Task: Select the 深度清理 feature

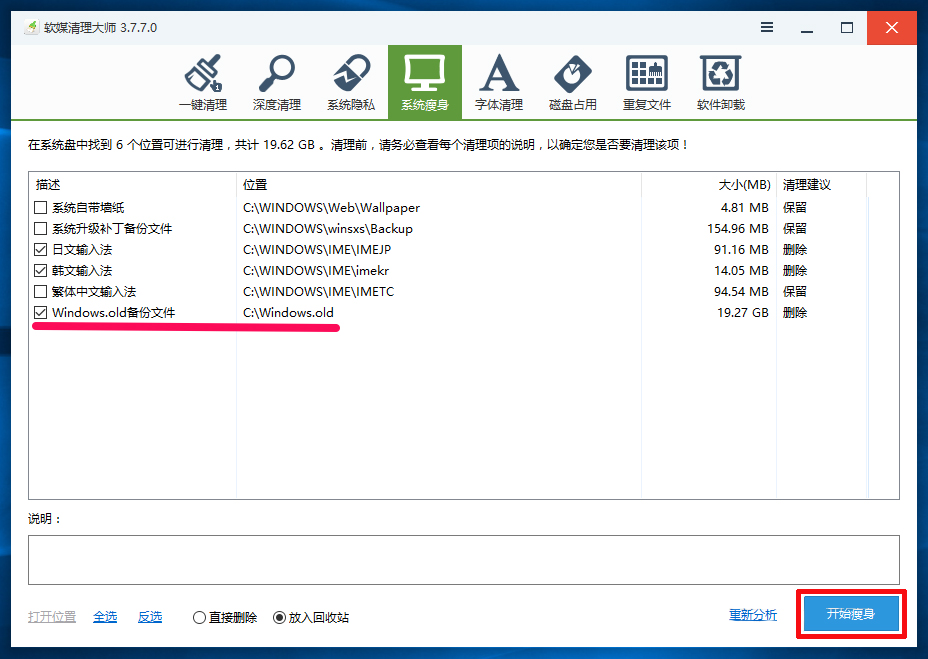Action: [276, 82]
